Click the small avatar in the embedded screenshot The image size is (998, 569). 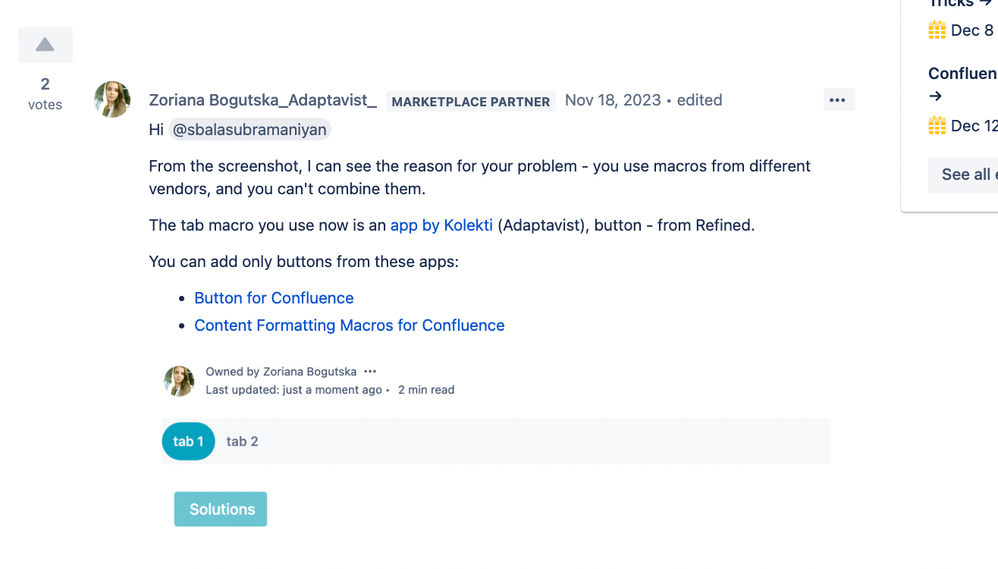(x=179, y=381)
